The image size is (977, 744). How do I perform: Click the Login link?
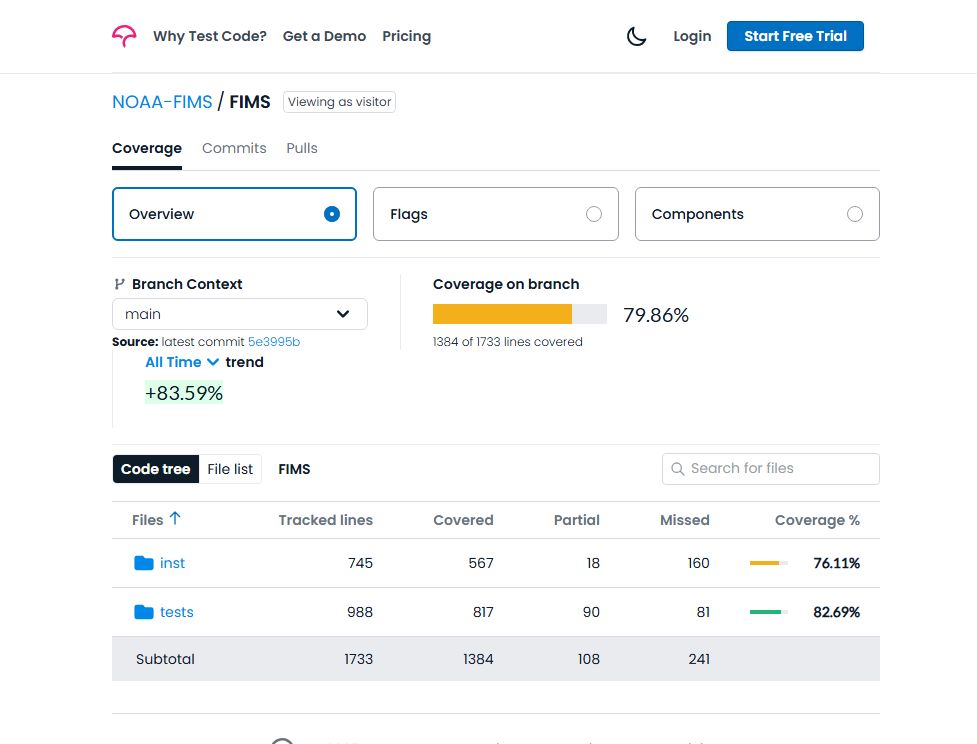click(x=692, y=36)
